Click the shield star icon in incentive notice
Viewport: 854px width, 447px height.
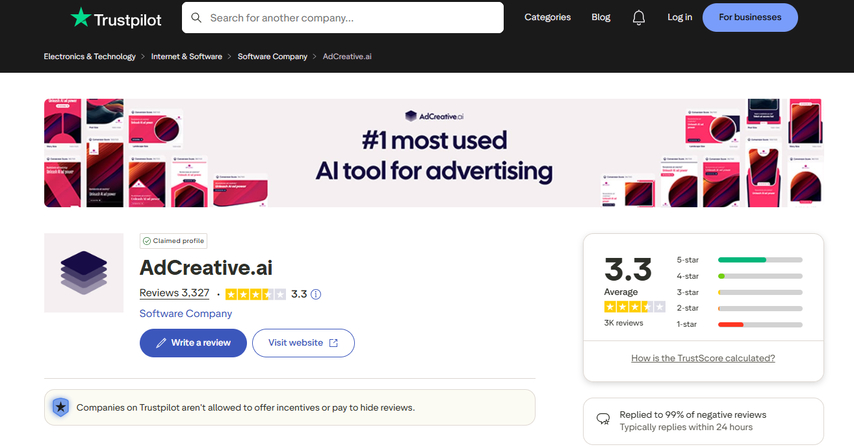(60, 407)
